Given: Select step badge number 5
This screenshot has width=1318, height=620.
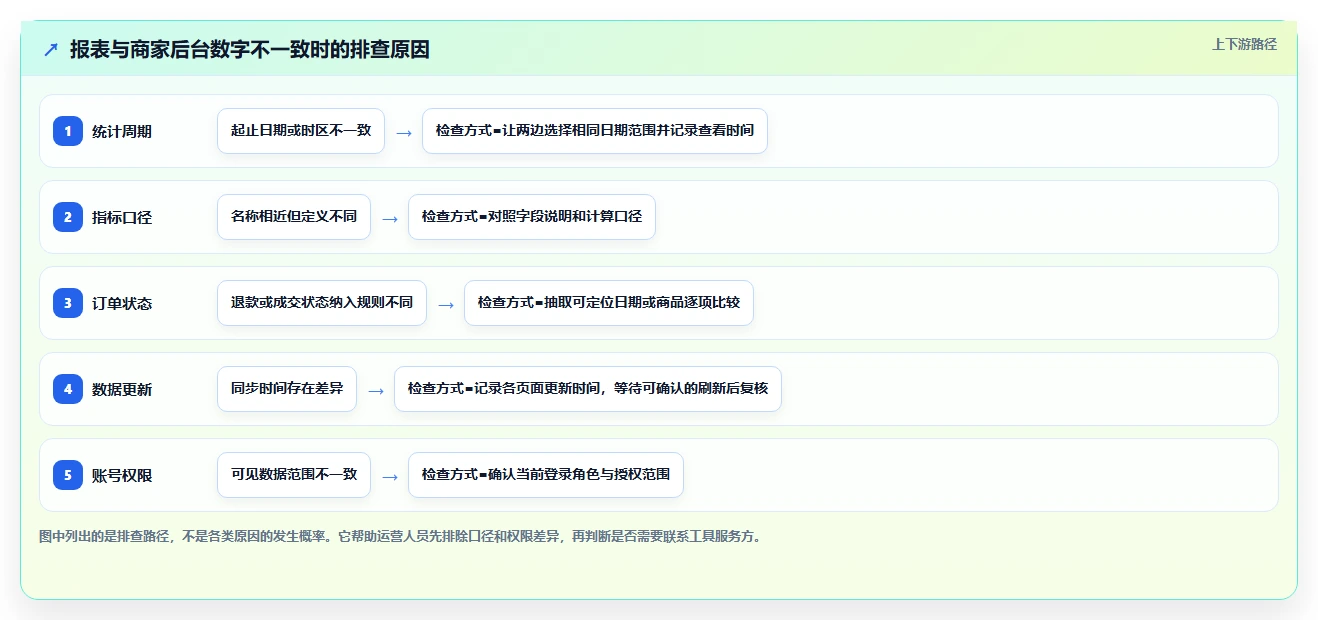Looking at the screenshot, I should click(x=68, y=474).
